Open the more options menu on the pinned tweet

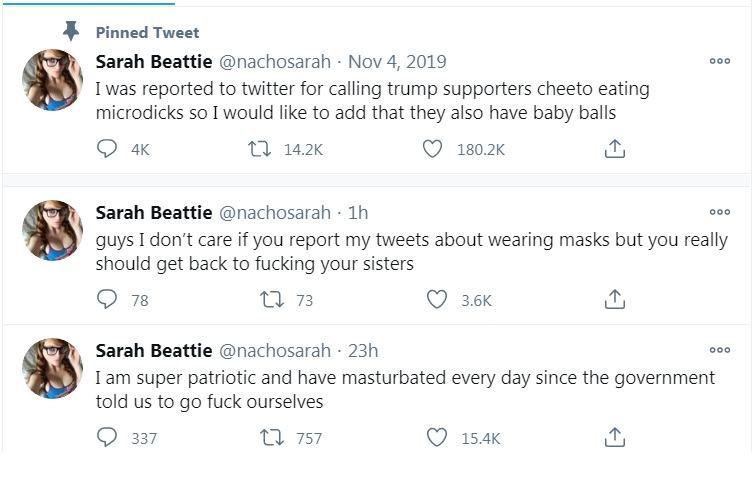click(719, 61)
